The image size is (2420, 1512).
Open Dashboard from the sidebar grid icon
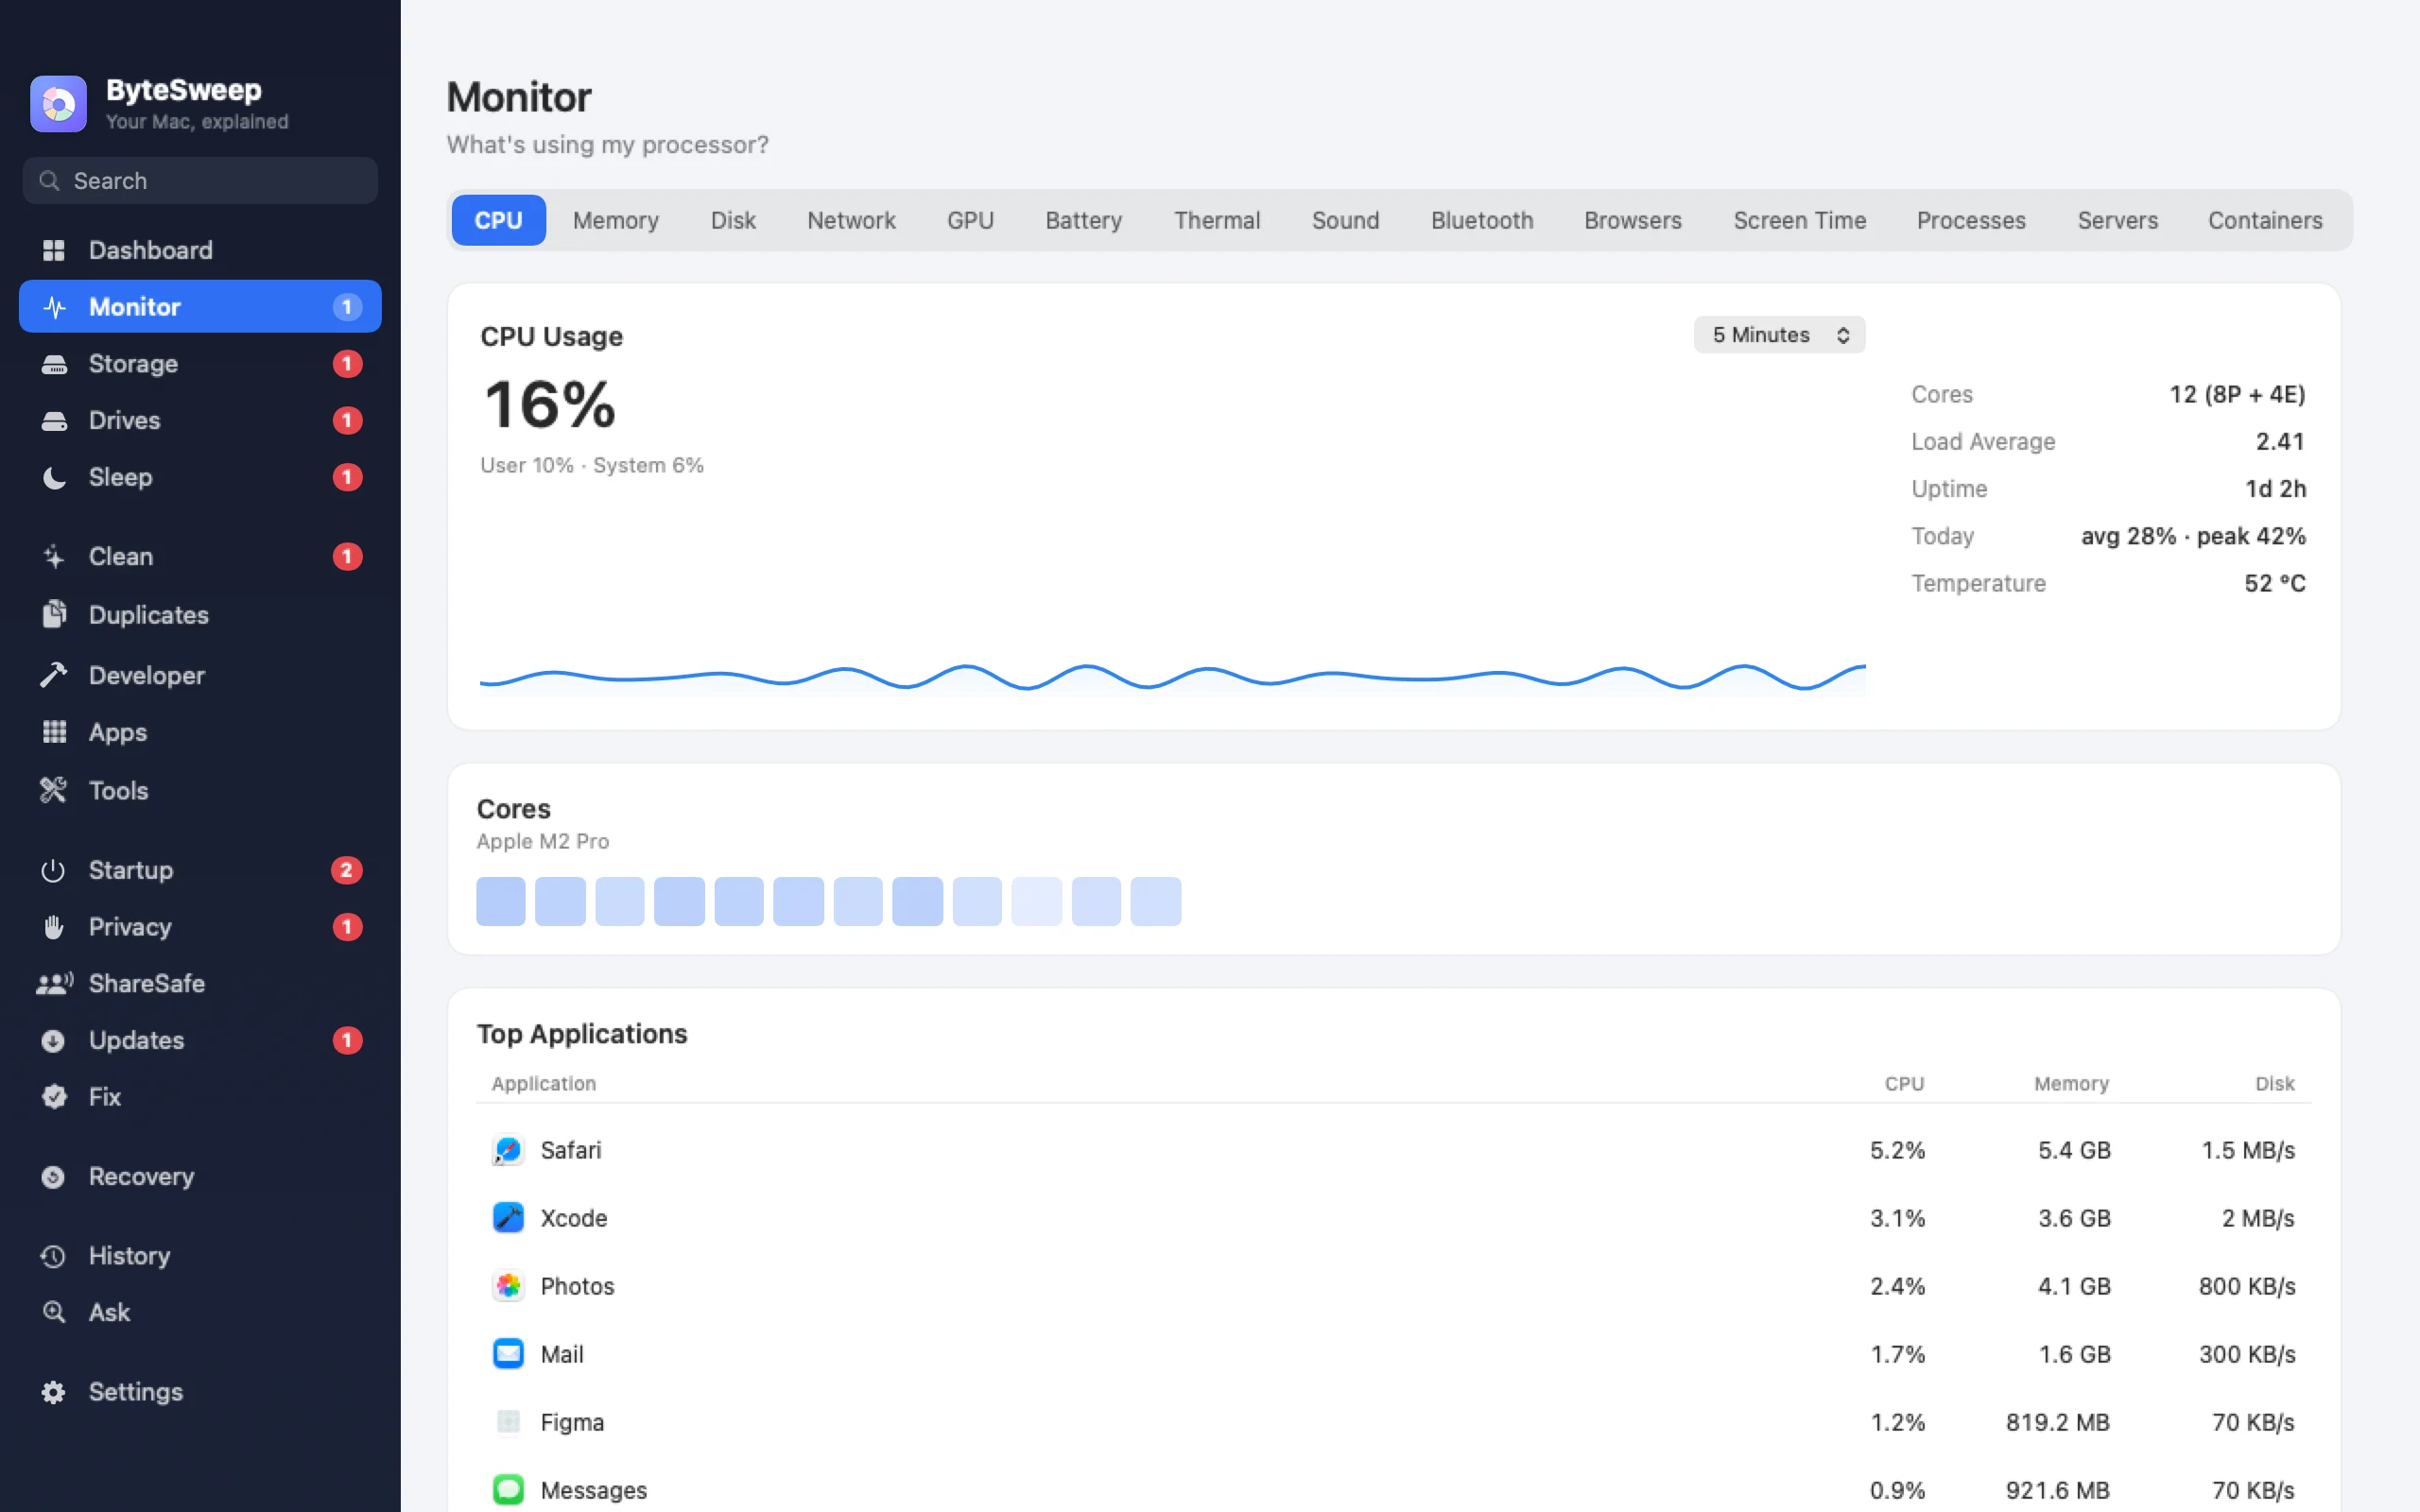tap(54, 250)
